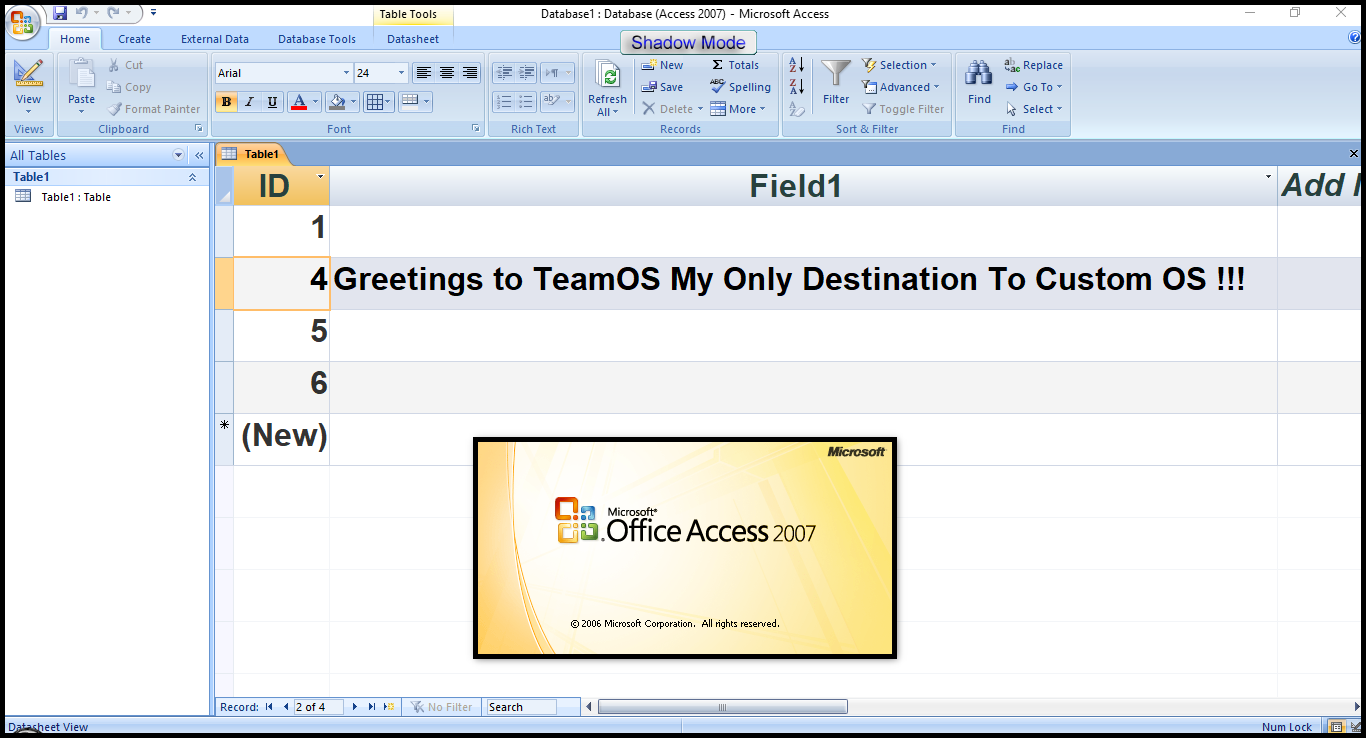1366x738 pixels.
Task: Center-align text in the Font group
Action: click(447, 73)
